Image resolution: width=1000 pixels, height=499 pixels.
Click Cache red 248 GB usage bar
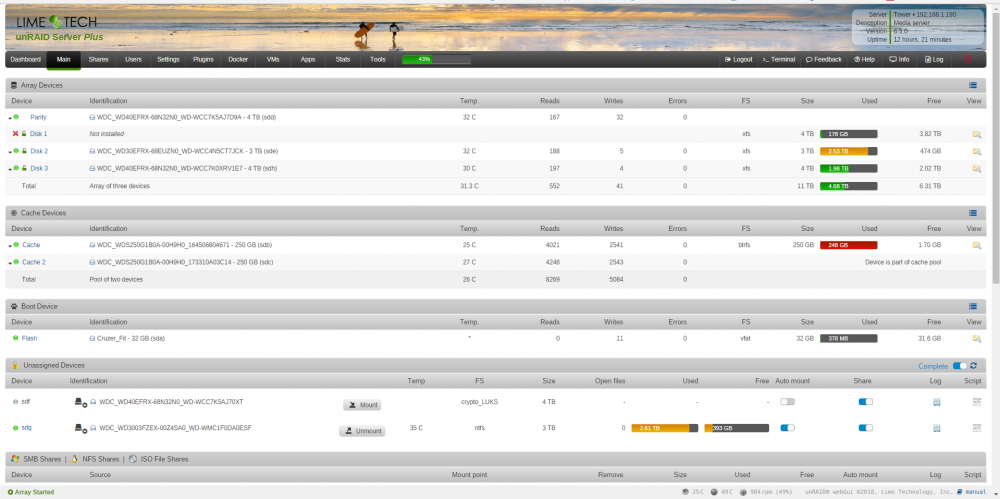coord(848,245)
